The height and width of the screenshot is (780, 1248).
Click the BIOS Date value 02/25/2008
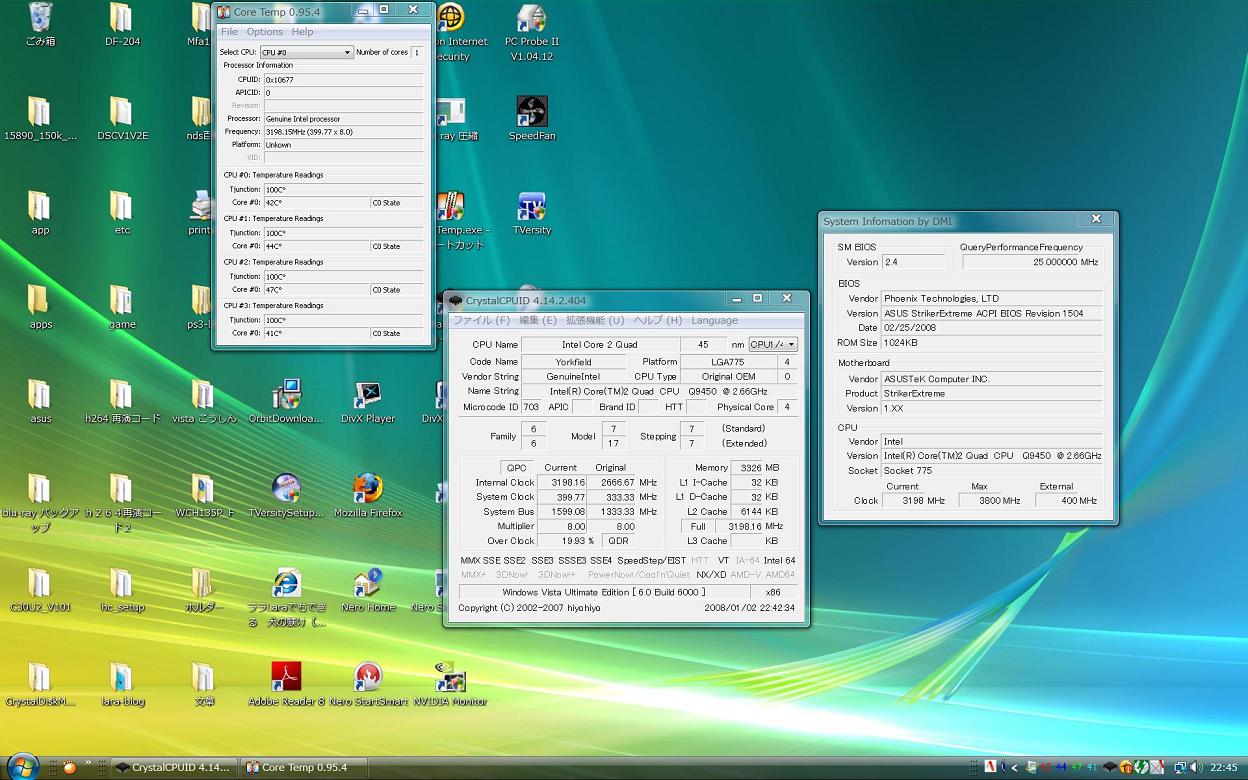tap(991, 328)
